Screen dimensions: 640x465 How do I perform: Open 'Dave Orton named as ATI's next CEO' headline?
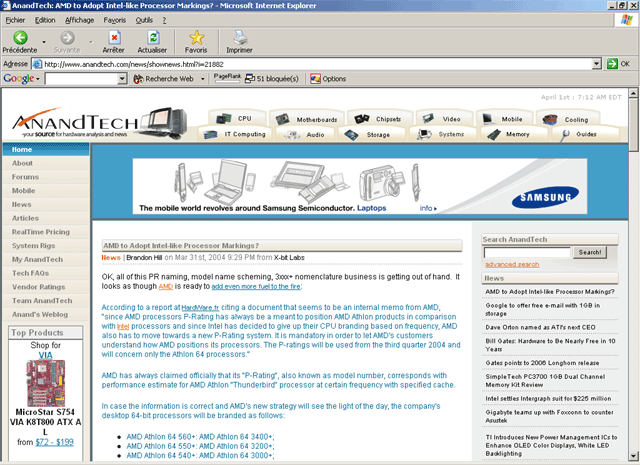(x=540, y=327)
